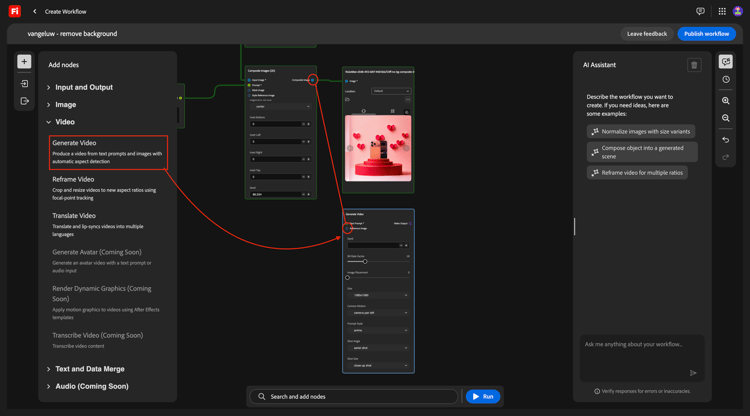Run the workflow
This screenshot has width=750, height=416.
pos(483,396)
